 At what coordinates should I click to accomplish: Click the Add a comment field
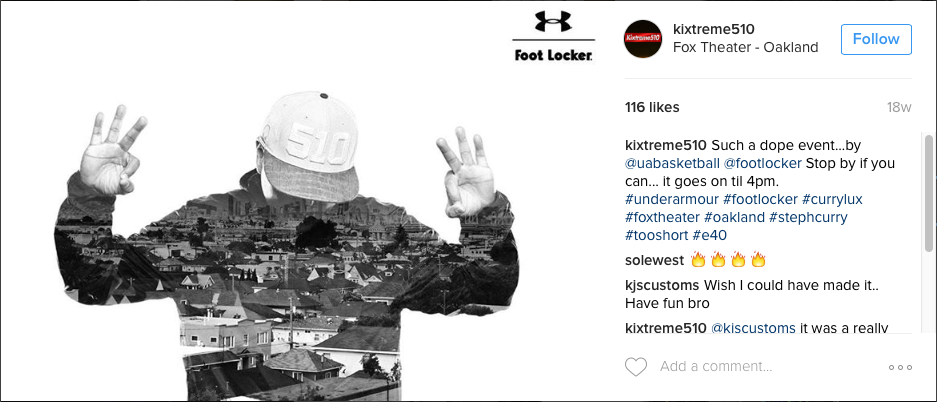click(x=760, y=367)
